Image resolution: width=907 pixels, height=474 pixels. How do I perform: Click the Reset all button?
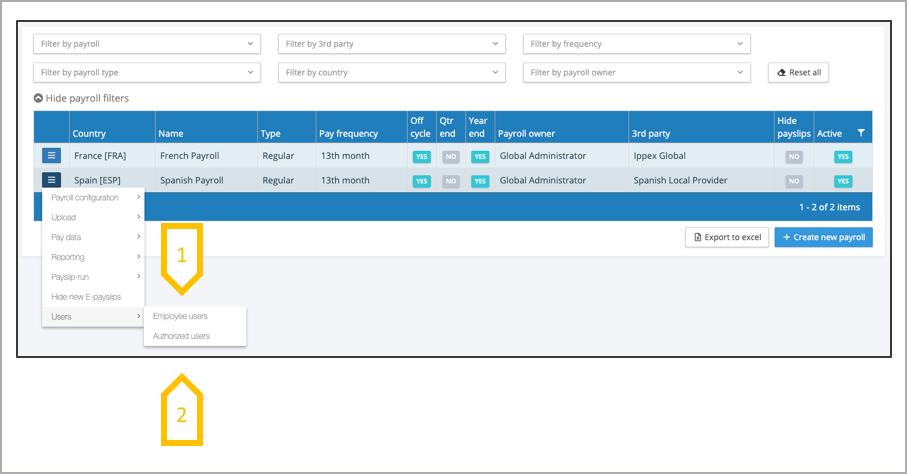point(799,73)
